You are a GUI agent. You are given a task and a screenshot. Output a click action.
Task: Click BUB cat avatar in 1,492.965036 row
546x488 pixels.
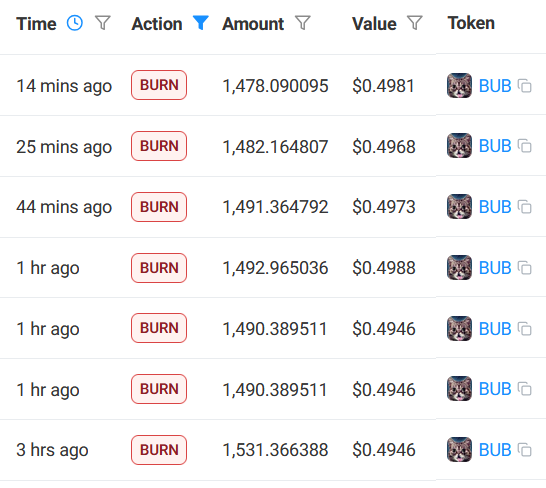[459, 268]
